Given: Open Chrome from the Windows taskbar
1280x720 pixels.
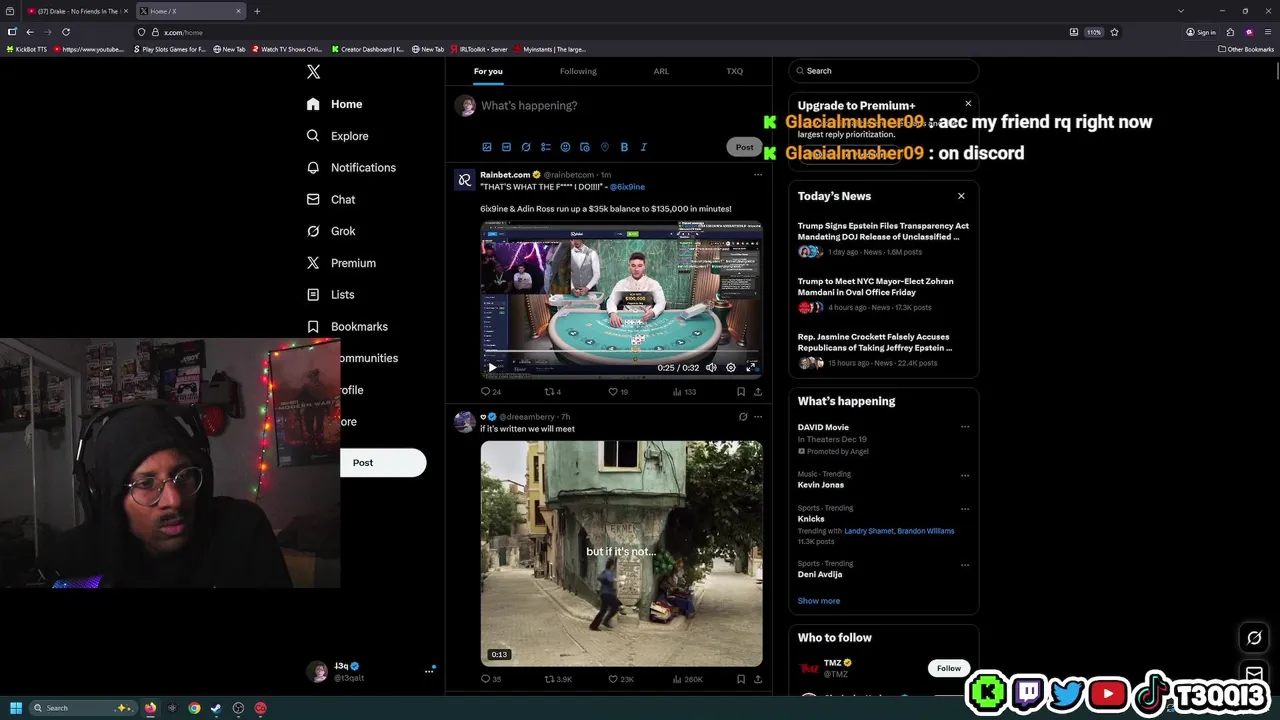Looking at the screenshot, I should pos(194,708).
